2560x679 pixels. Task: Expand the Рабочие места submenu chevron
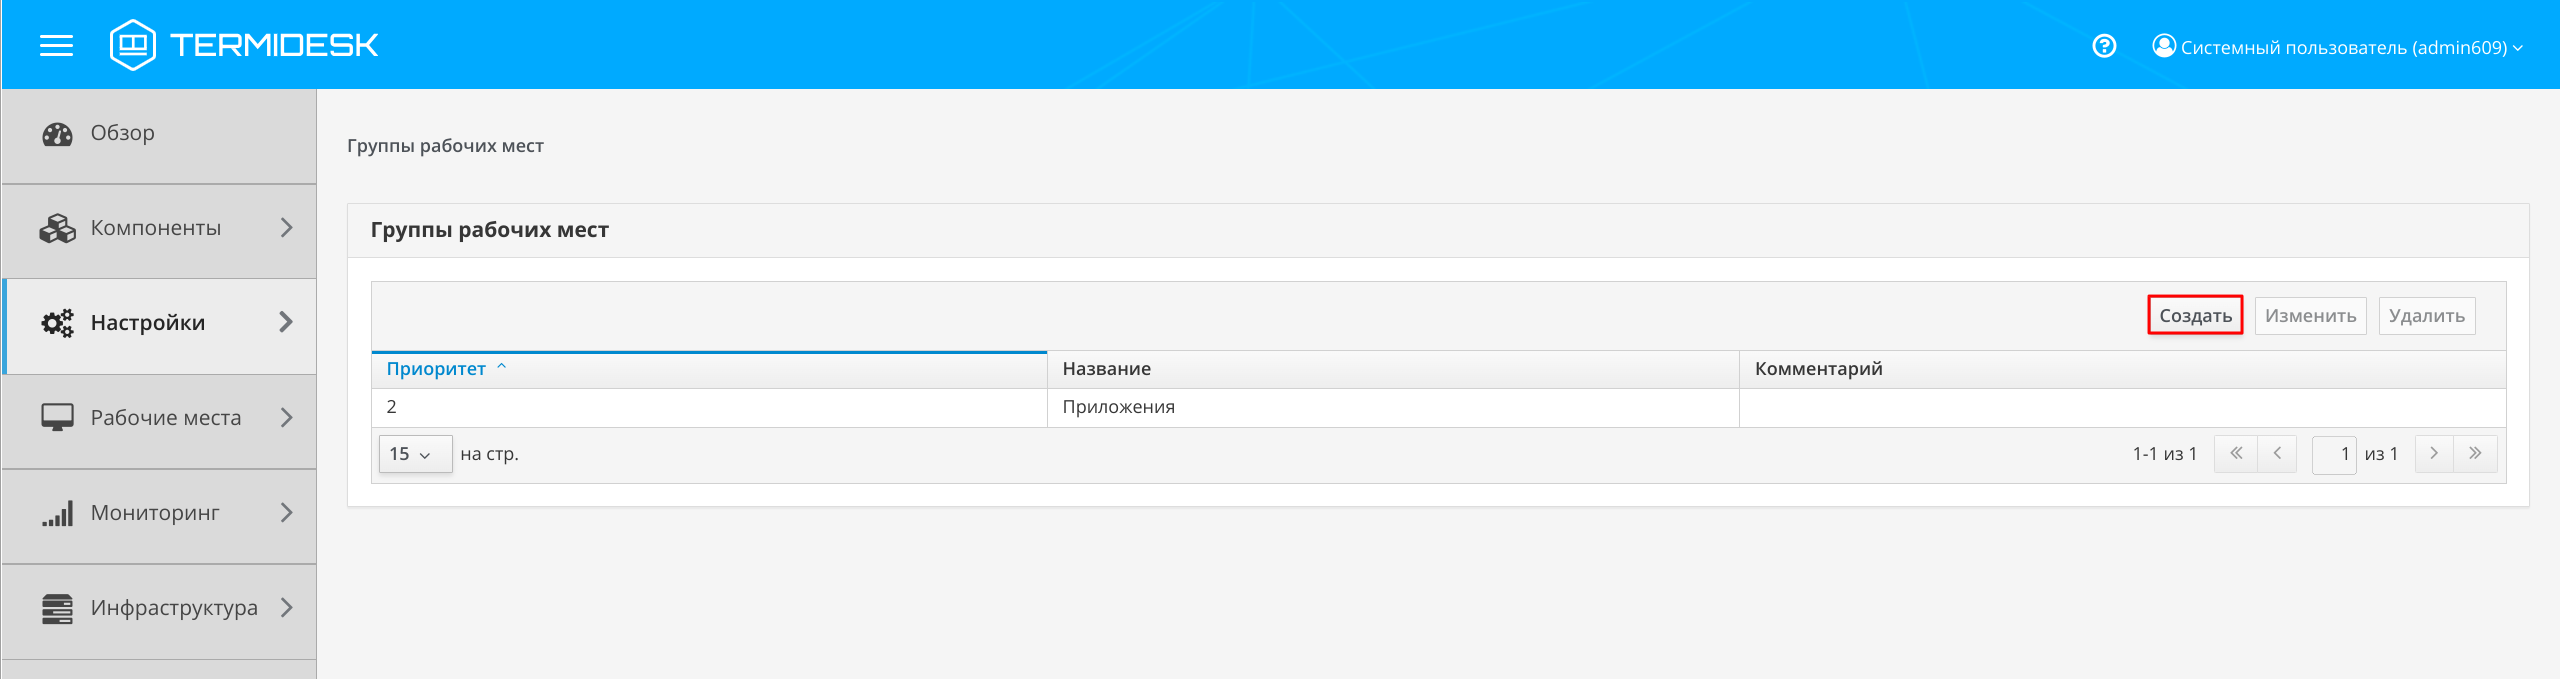point(287,417)
